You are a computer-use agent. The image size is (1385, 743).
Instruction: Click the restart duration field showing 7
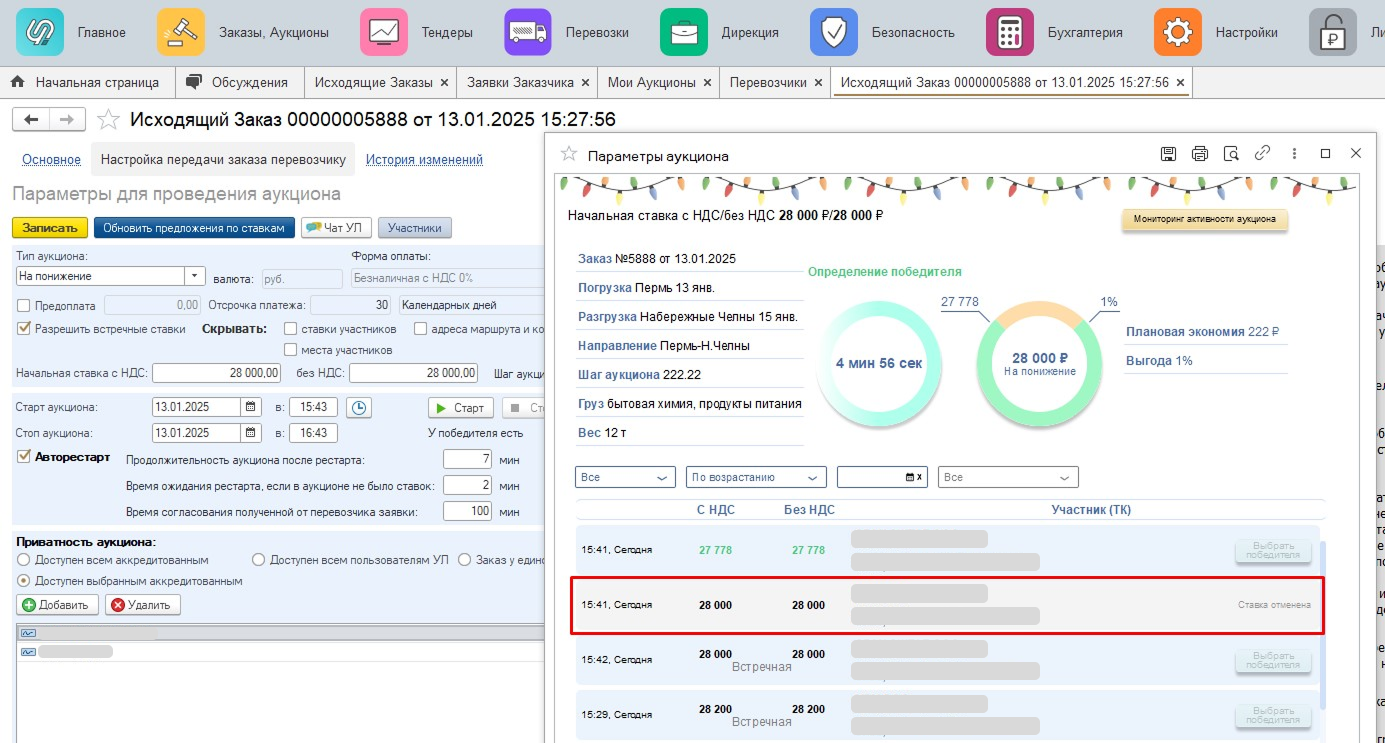coord(468,459)
